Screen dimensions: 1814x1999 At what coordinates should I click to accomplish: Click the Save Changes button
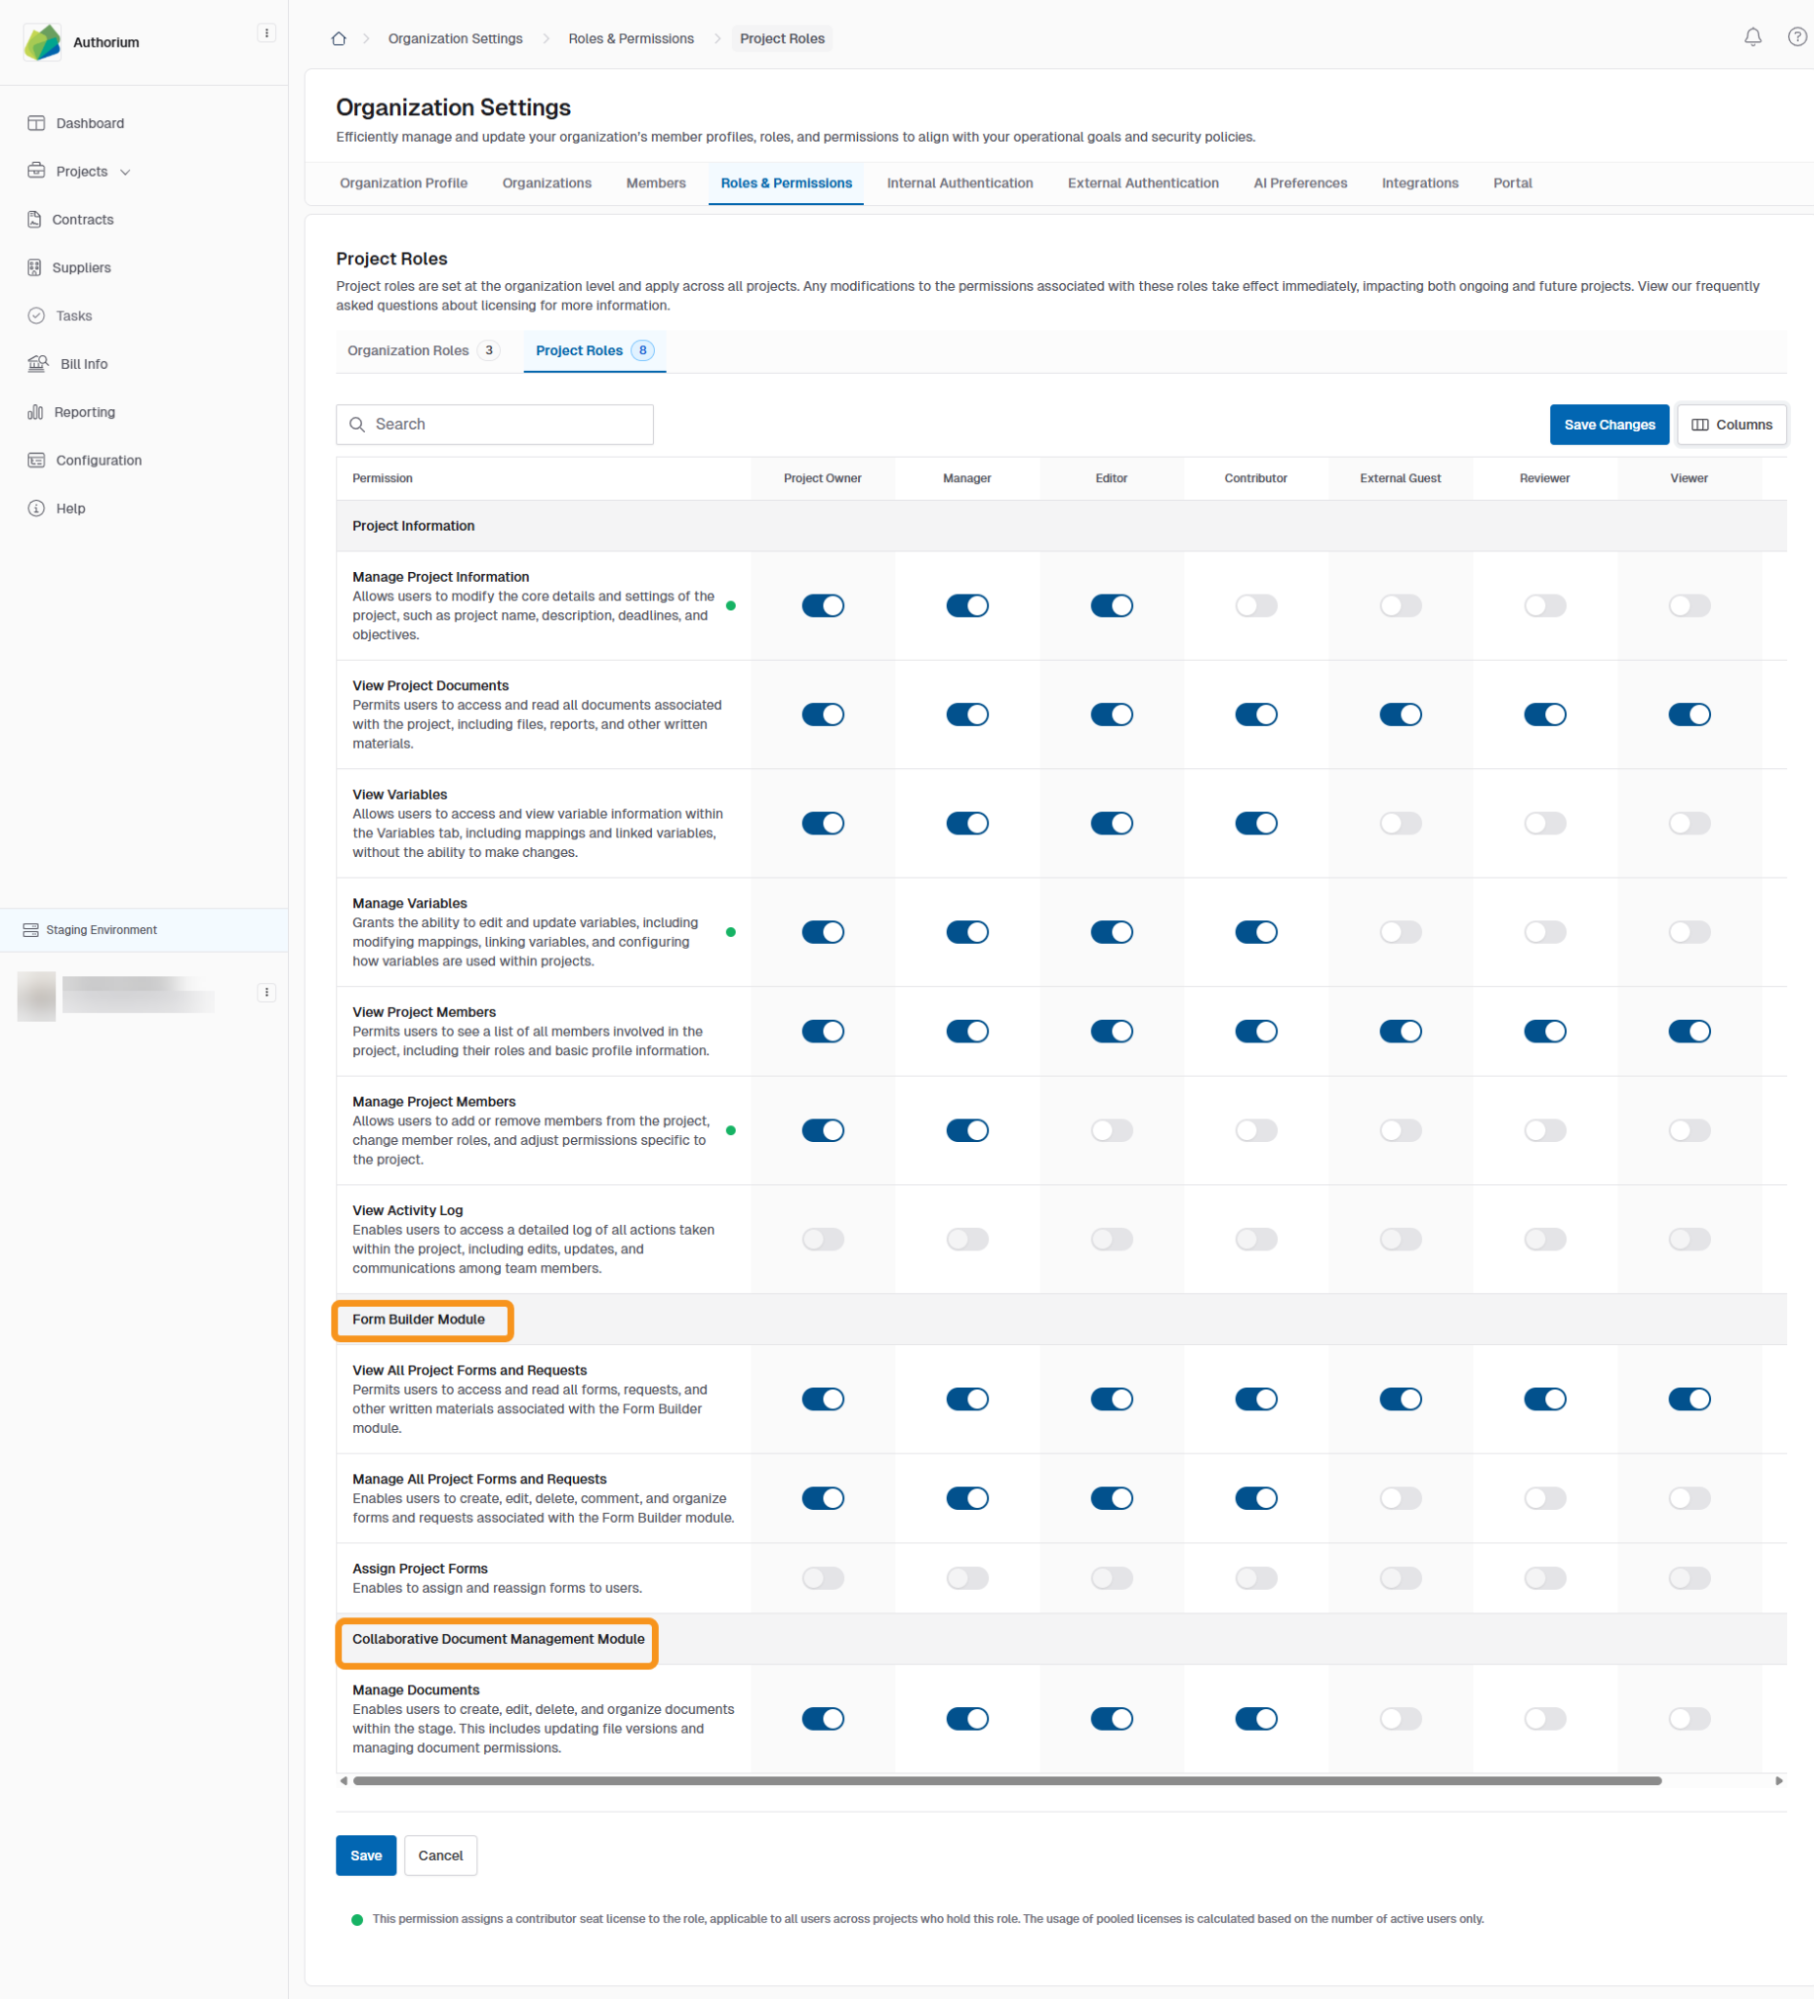pyautogui.click(x=1608, y=425)
